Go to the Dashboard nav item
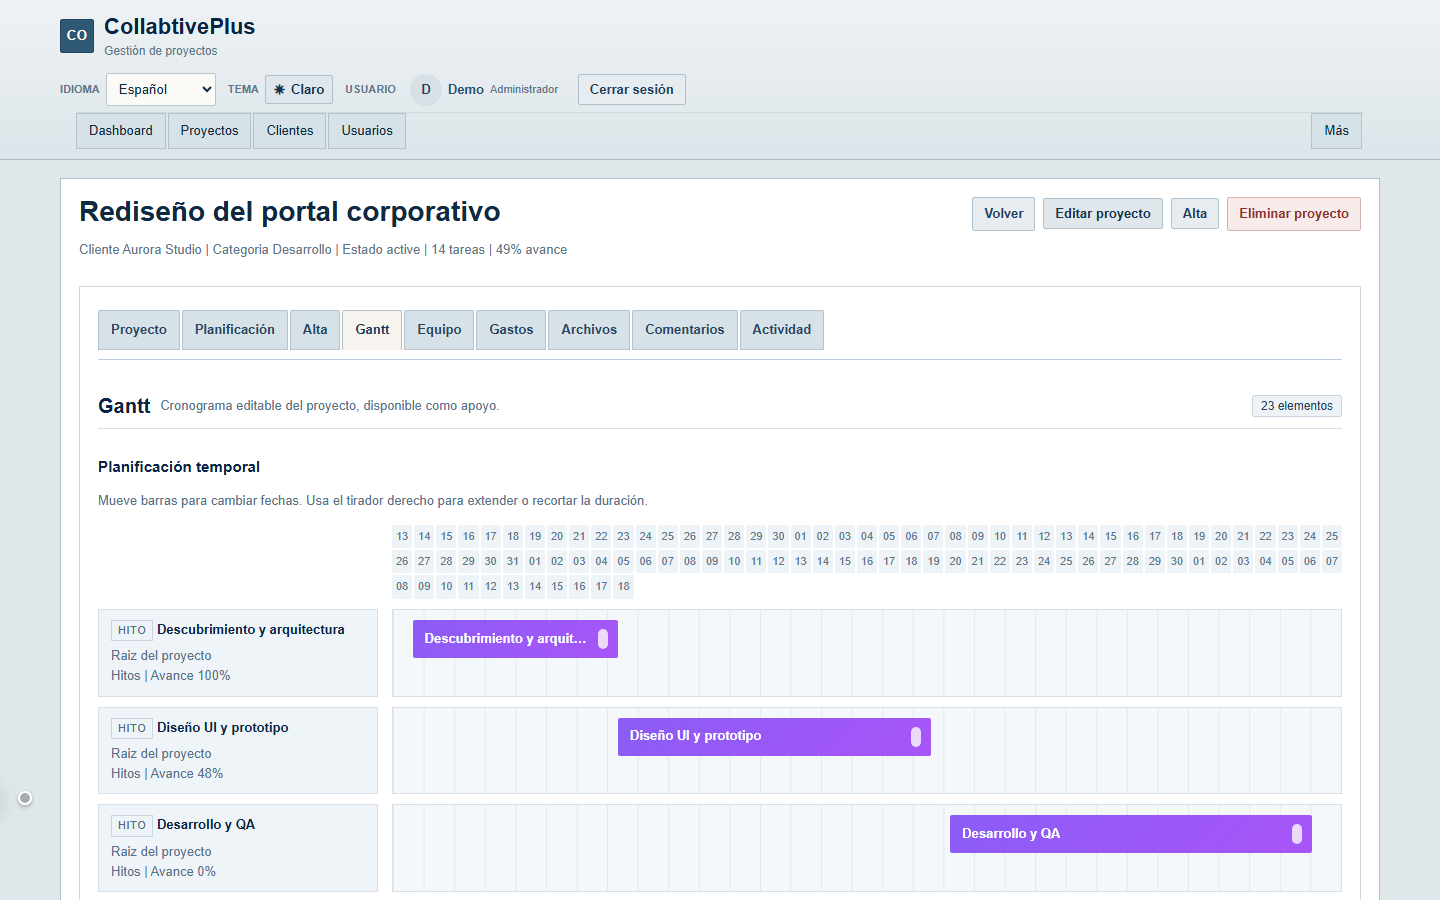Screen dimensions: 1440x900 point(121,131)
